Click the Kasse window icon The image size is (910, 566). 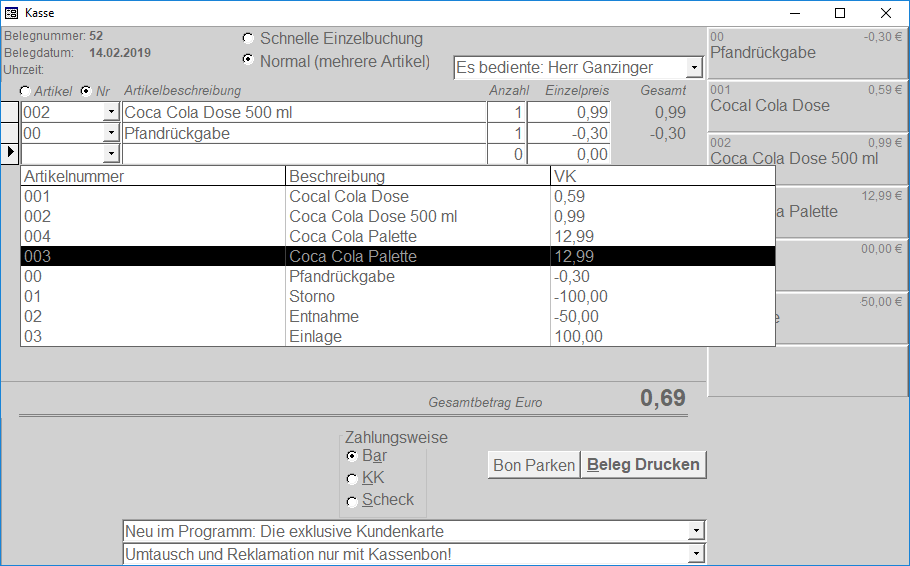click(11, 13)
